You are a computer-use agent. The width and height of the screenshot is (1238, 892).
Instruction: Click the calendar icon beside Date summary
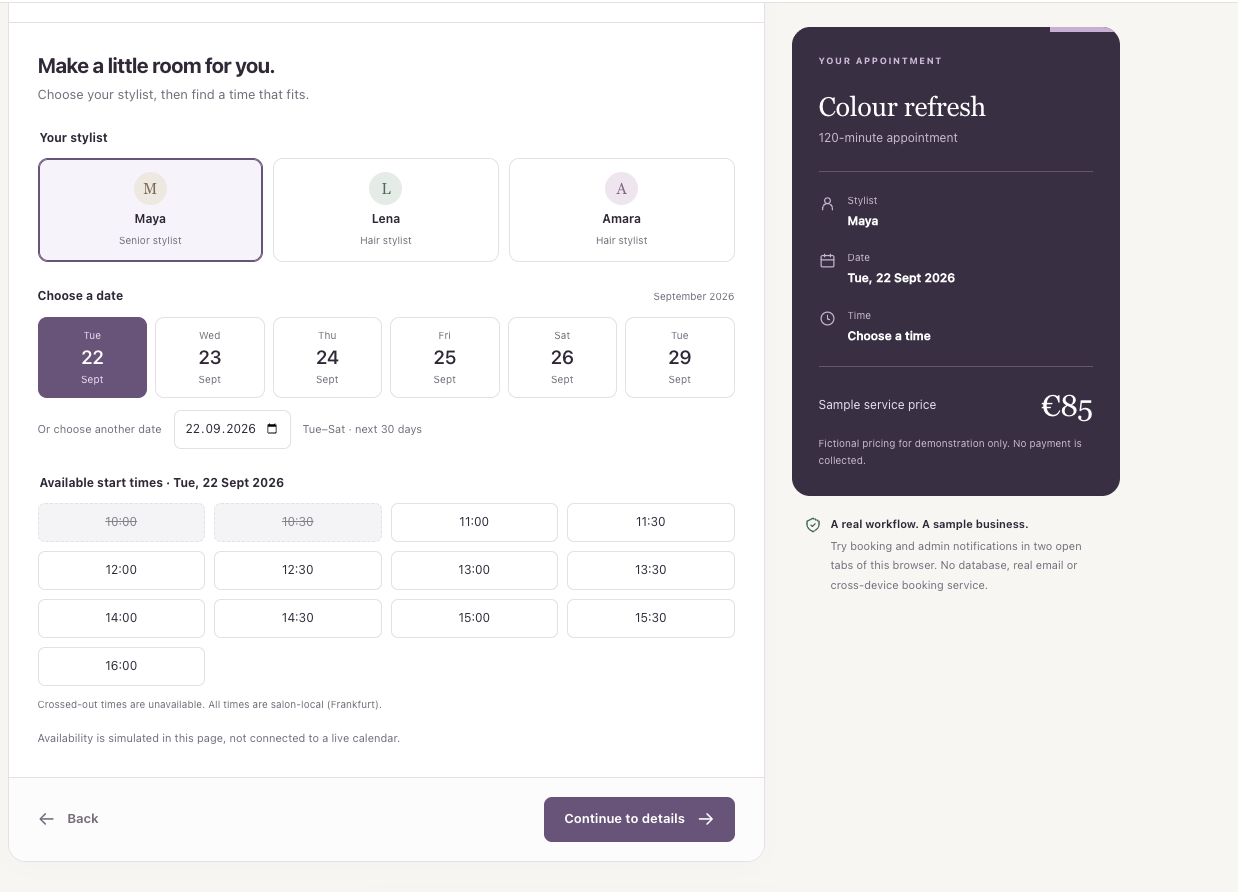pyautogui.click(x=827, y=261)
